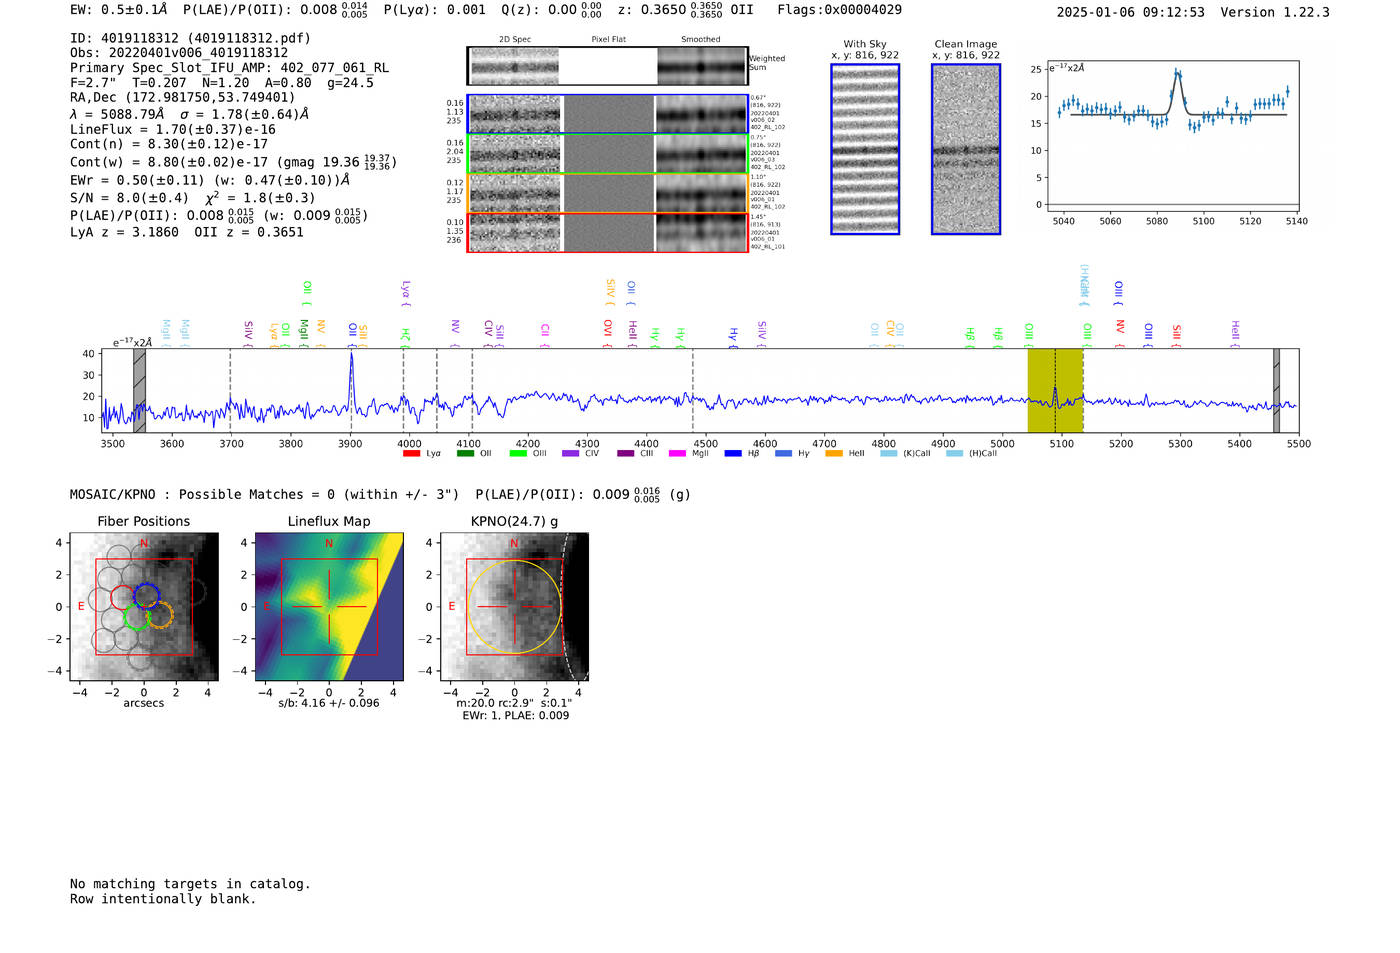Select the purple CIV legend swatch
Image resolution: width=1400 pixels, height=953 pixels.
pos(570,454)
